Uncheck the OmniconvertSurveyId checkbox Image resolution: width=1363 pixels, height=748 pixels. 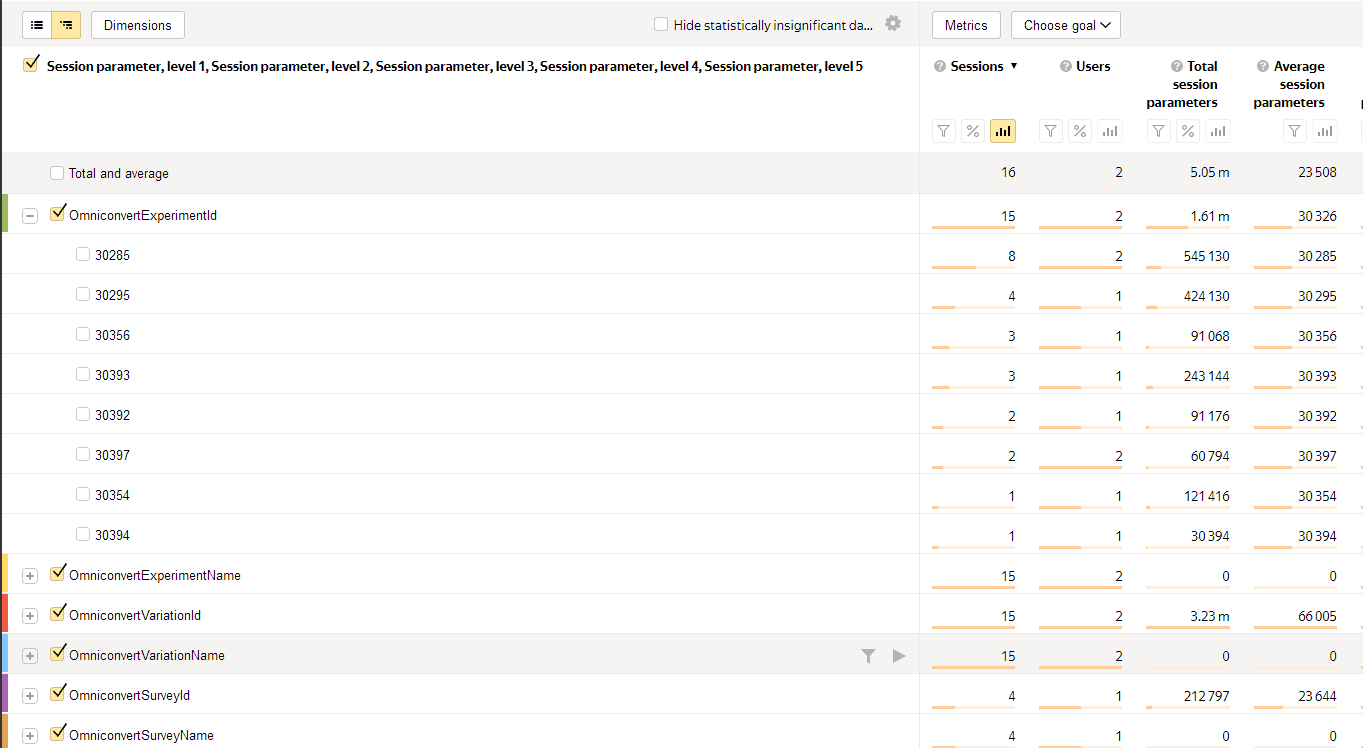(x=58, y=694)
